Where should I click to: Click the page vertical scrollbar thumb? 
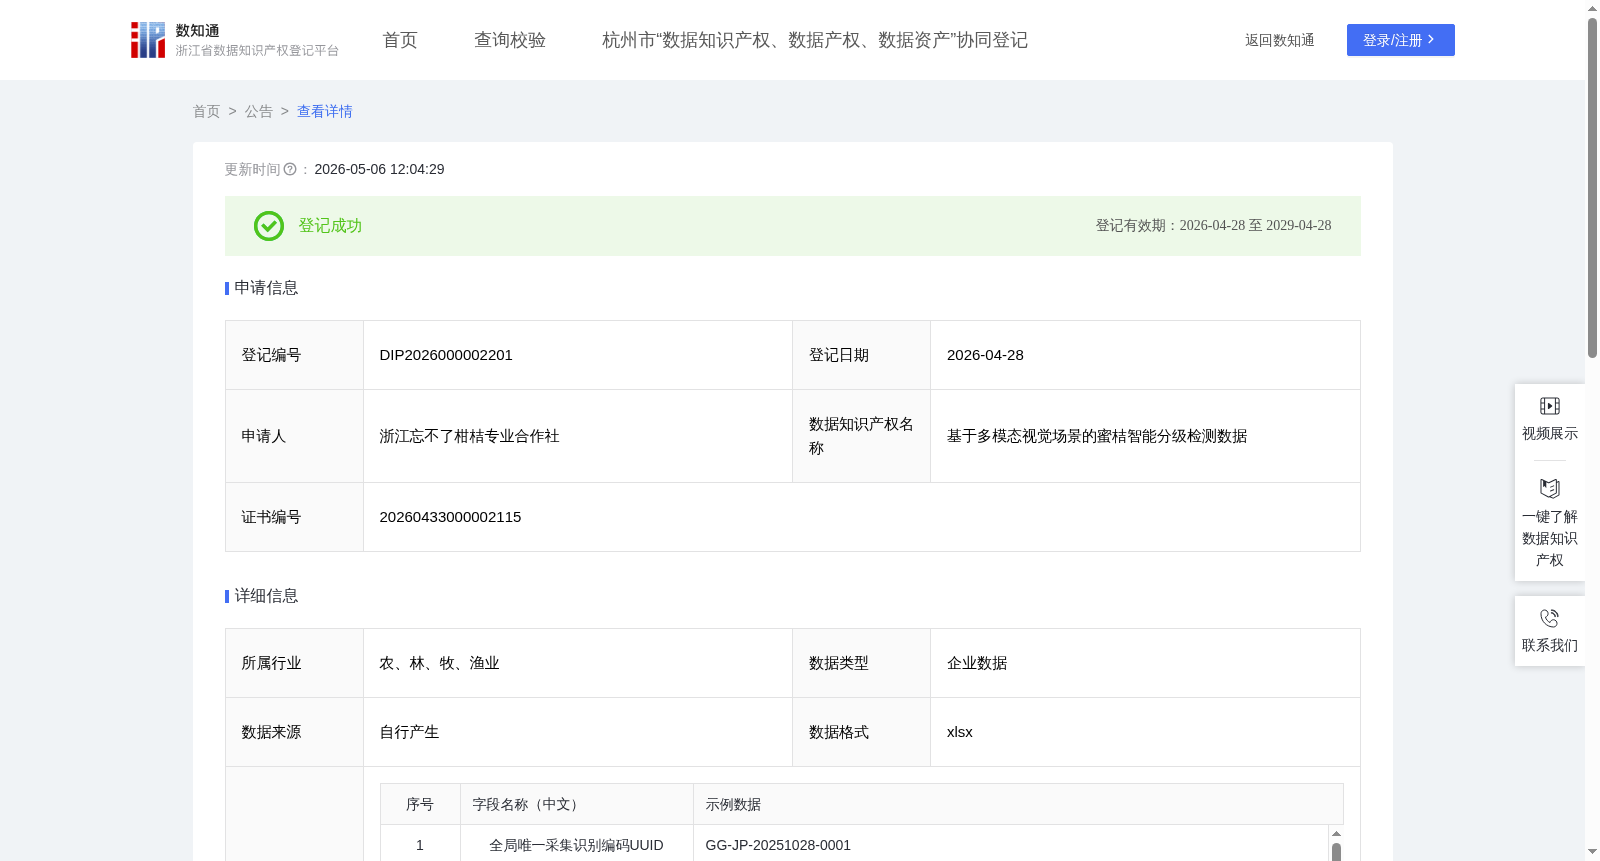(x=1592, y=188)
